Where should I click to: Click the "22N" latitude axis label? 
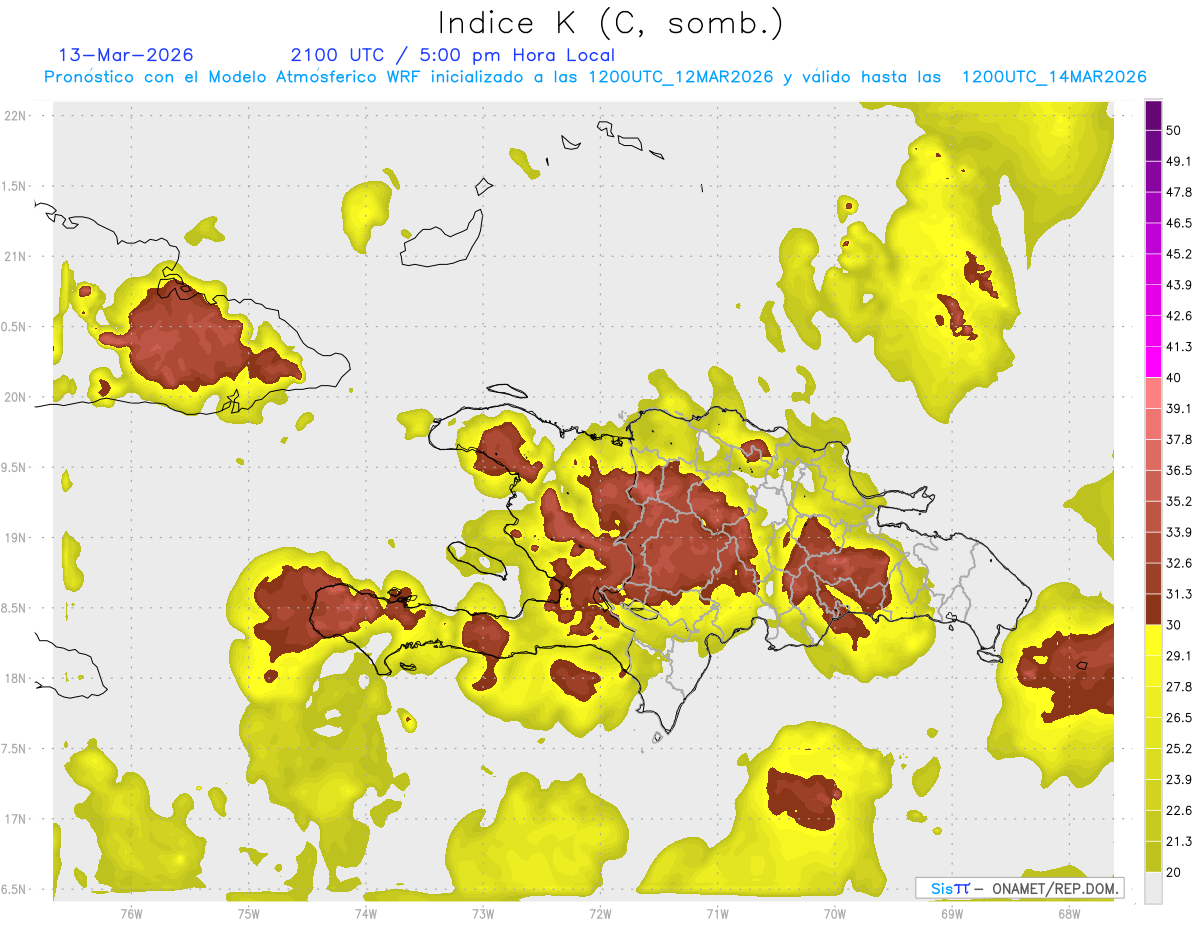pyautogui.click(x=15, y=116)
